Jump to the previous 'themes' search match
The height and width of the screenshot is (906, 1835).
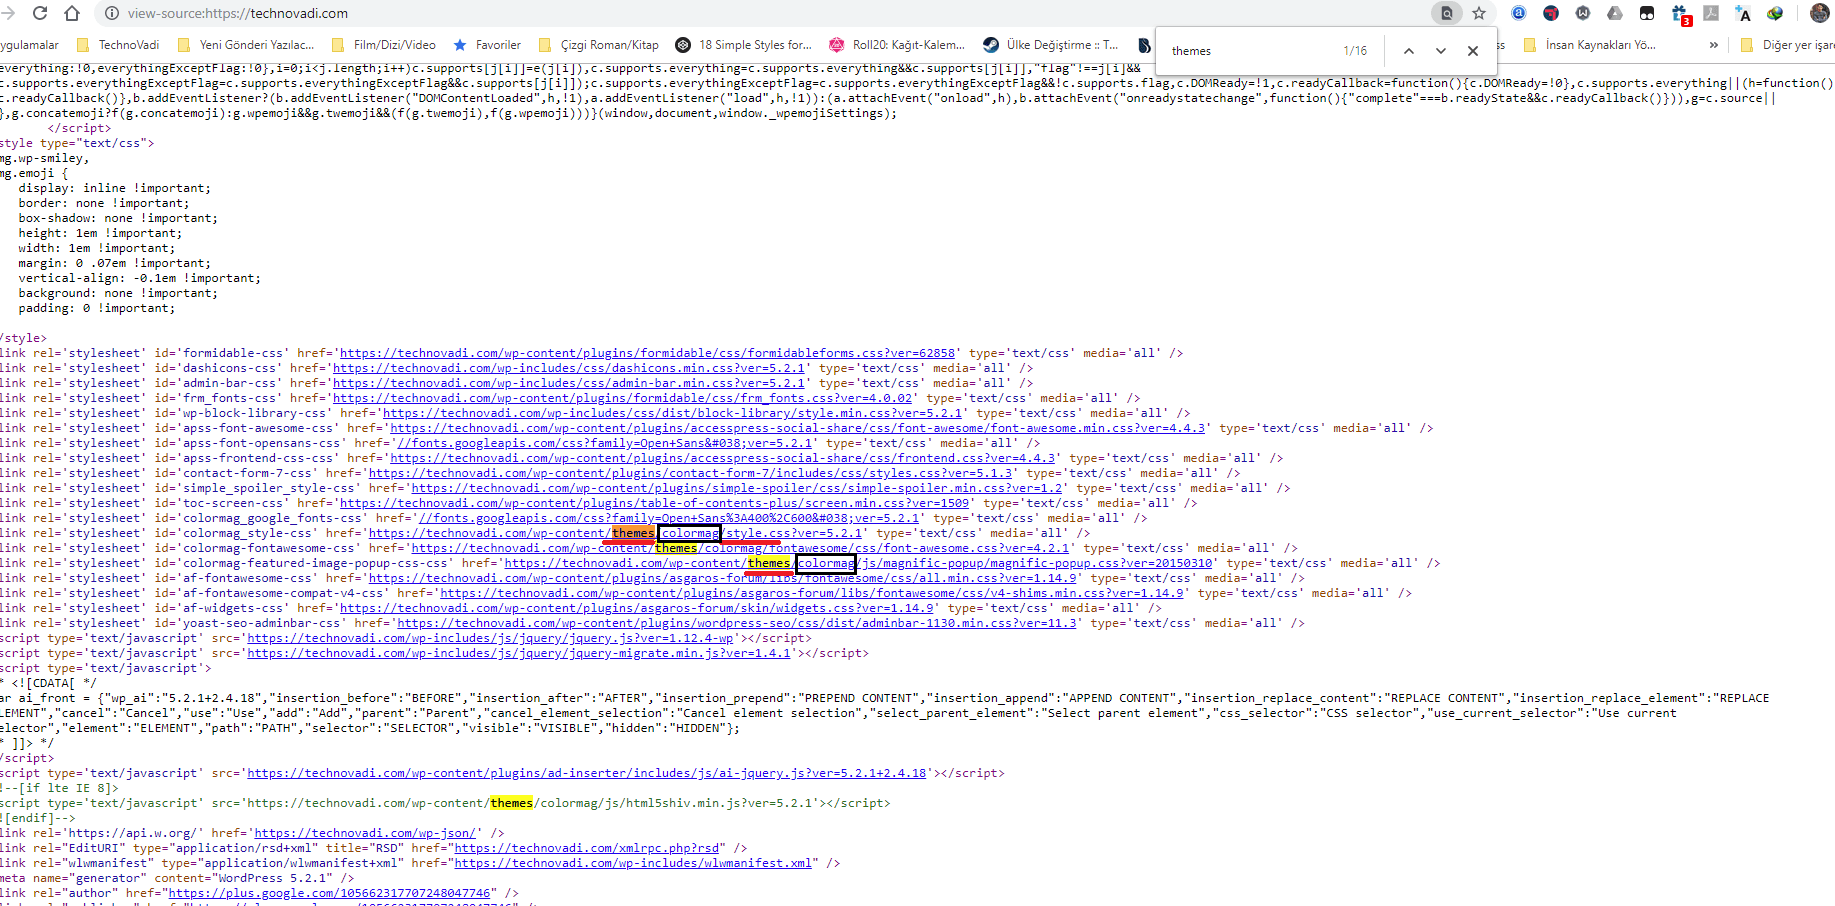(1408, 51)
